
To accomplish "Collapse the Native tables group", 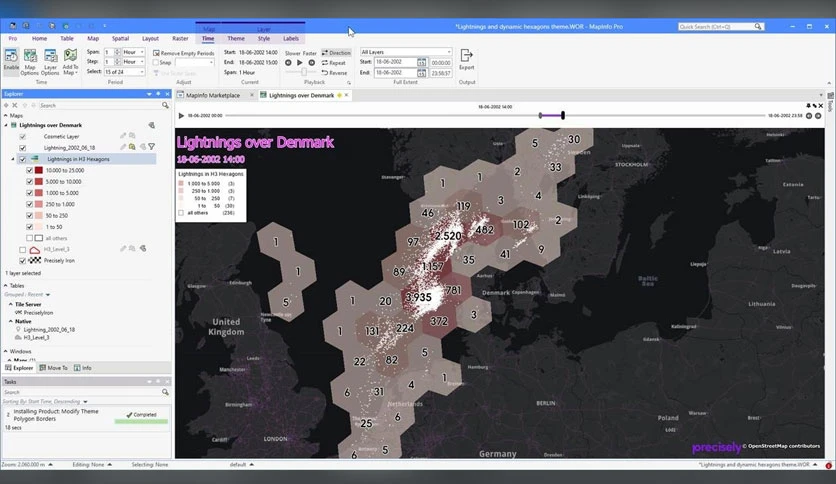I will pyautogui.click(x=11, y=321).
